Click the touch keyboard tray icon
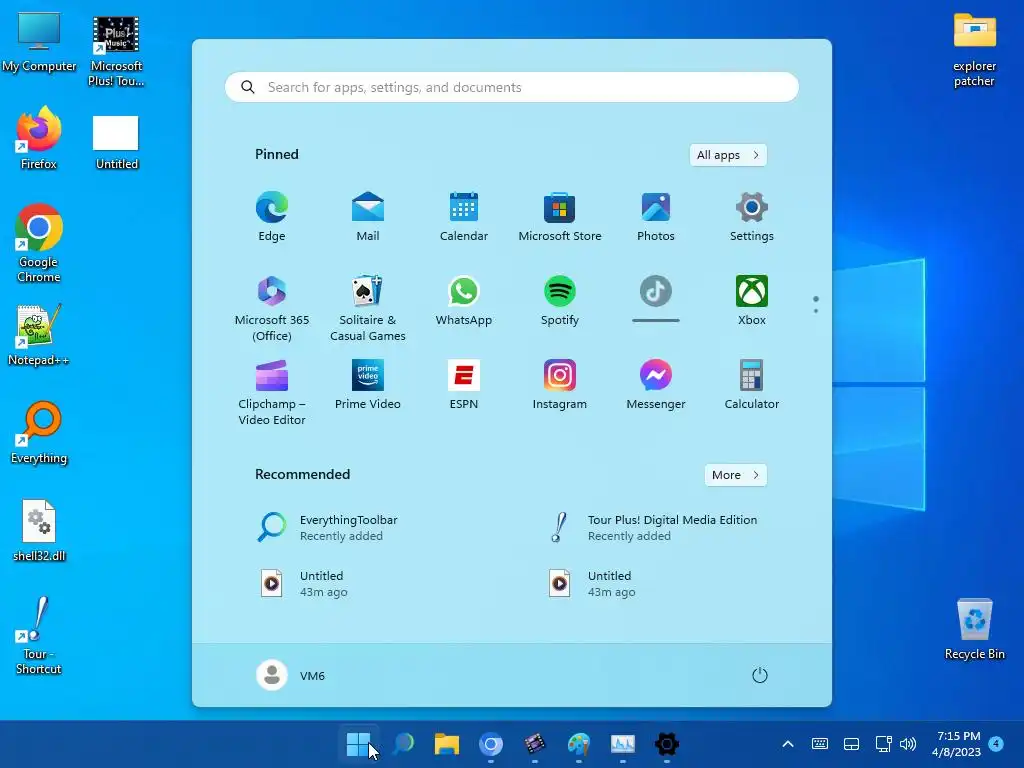The image size is (1024, 768). [x=820, y=744]
